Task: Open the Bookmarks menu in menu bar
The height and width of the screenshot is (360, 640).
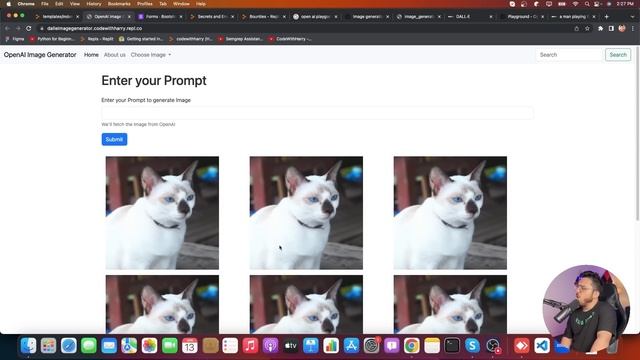Action: pyautogui.click(x=119, y=4)
